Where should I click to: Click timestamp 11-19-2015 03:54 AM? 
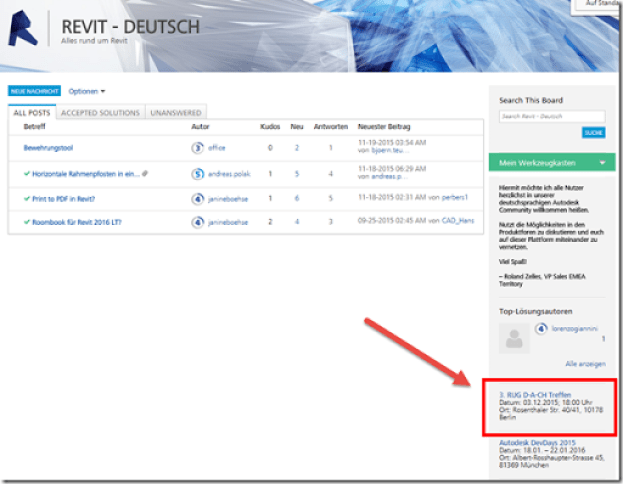(392, 143)
